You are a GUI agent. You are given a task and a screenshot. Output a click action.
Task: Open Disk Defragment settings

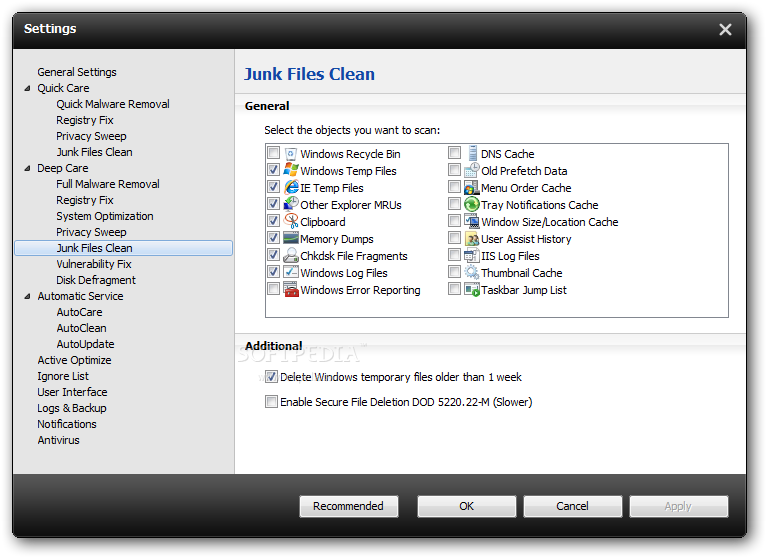click(x=96, y=280)
